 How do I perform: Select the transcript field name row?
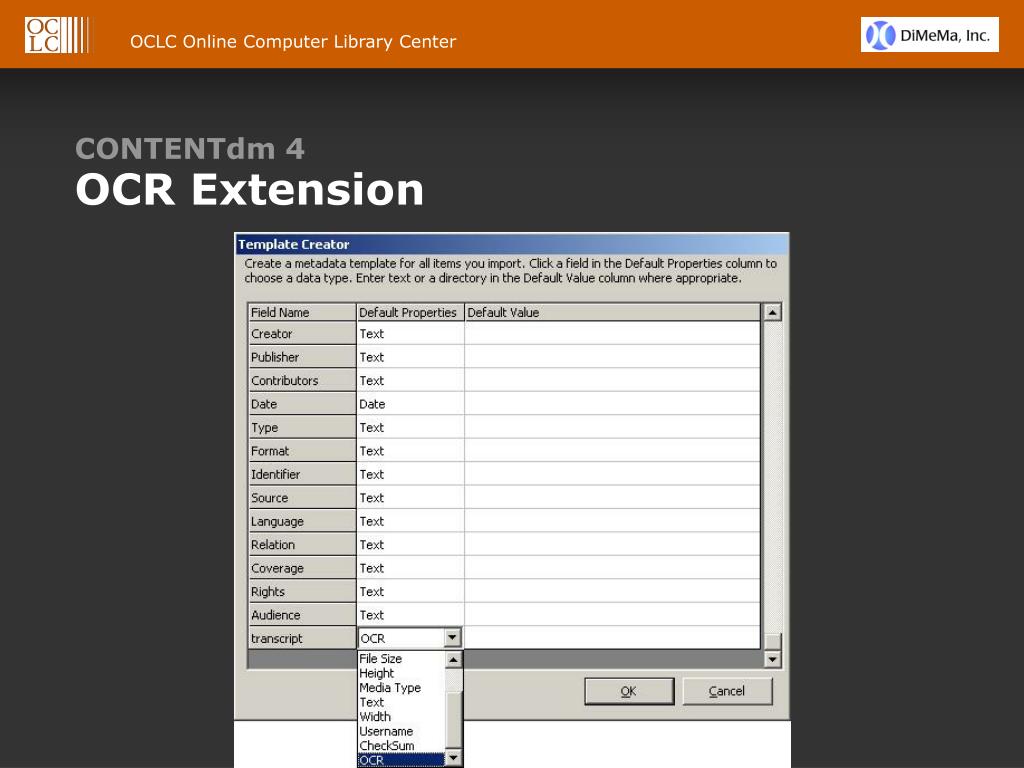coord(302,639)
